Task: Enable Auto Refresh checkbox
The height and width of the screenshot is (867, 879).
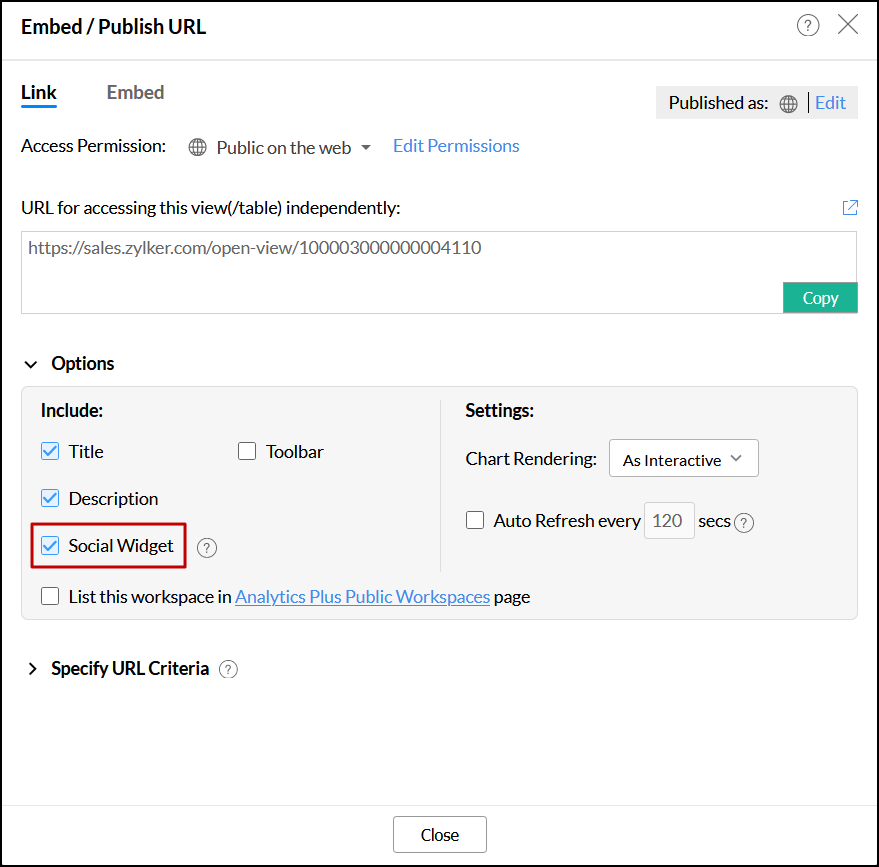Action: point(475,520)
